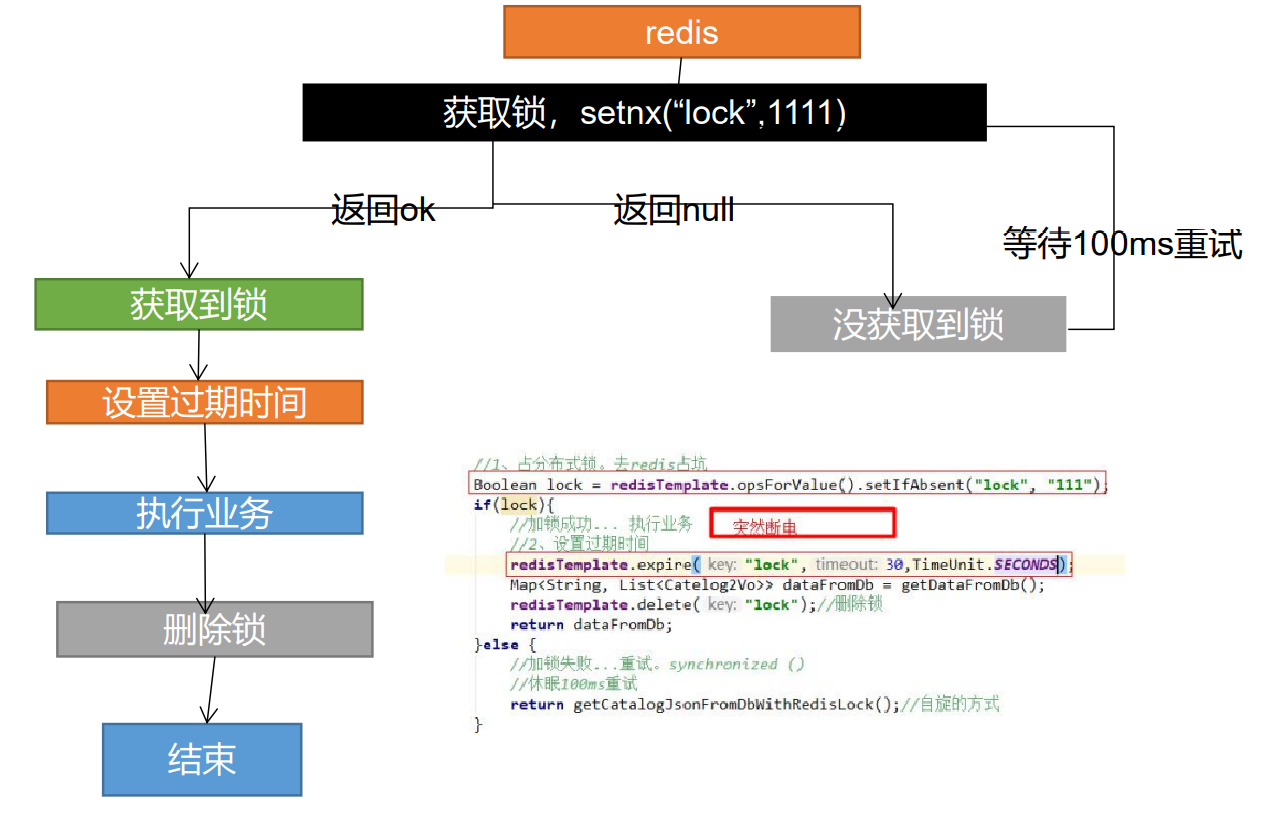Click the "}else {" code line
The height and width of the screenshot is (828, 1288).
coord(505,645)
